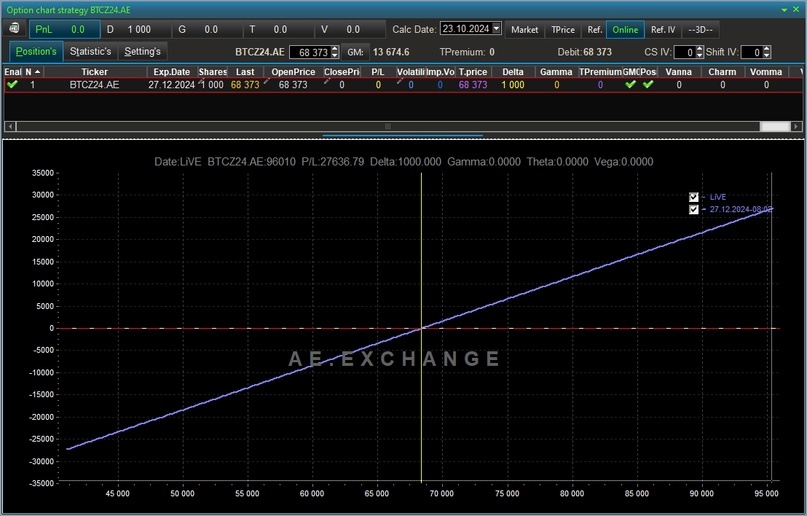Toggle the 27.12.2024 series checkbox in legend
Viewport: 807px width, 516px height.
[x=693, y=209]
